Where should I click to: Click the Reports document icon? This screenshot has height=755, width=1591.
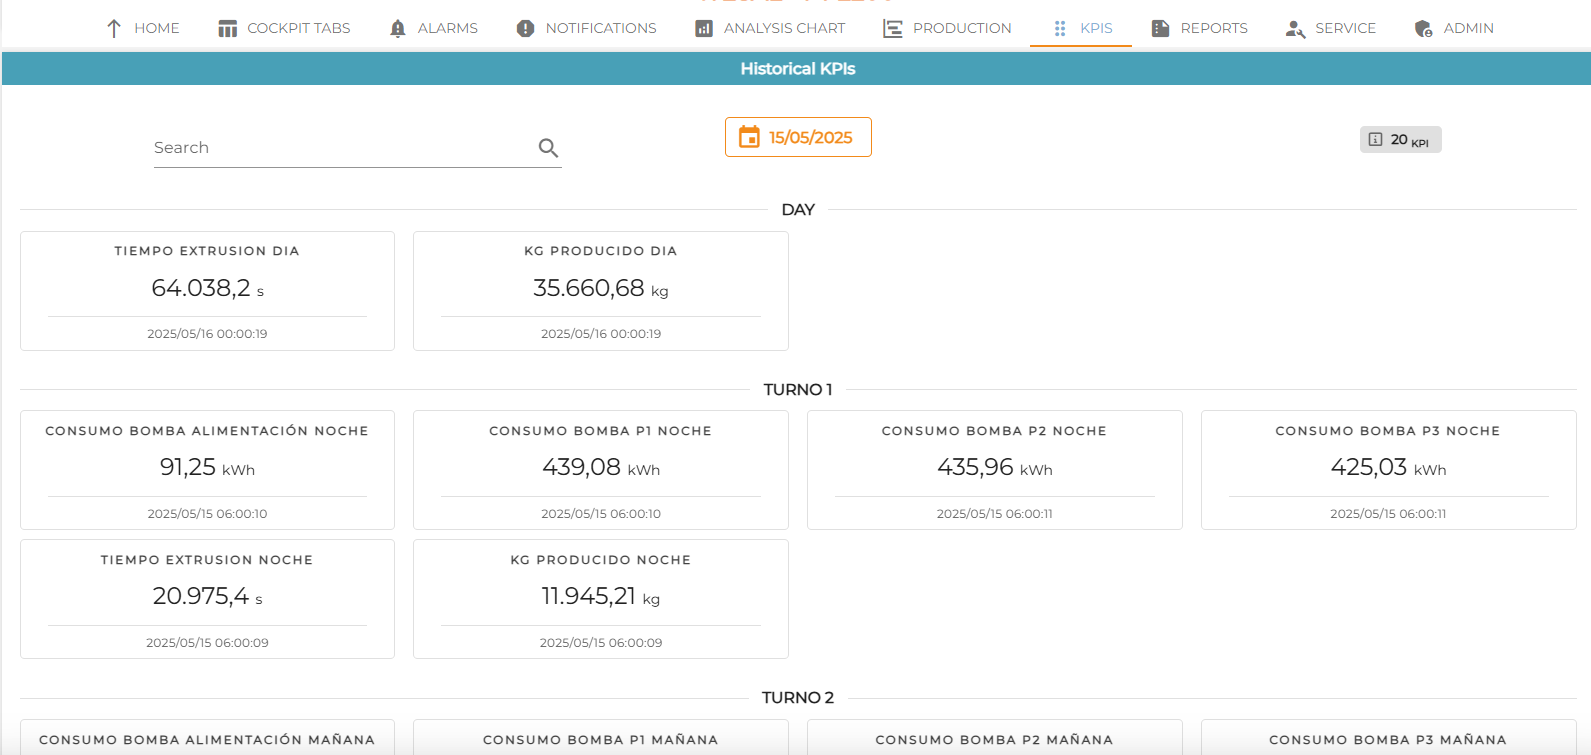coord(1160,29)
